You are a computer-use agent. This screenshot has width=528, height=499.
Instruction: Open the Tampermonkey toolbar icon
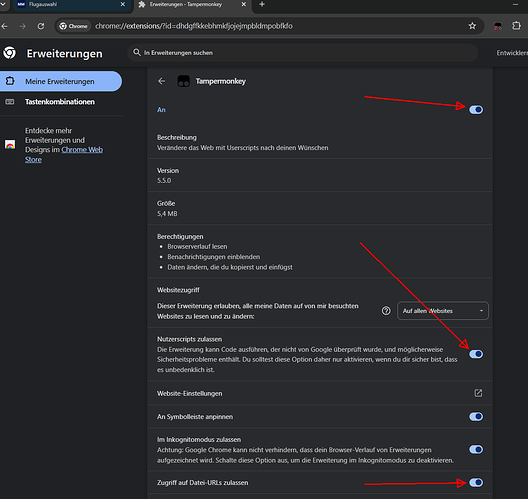498,26
